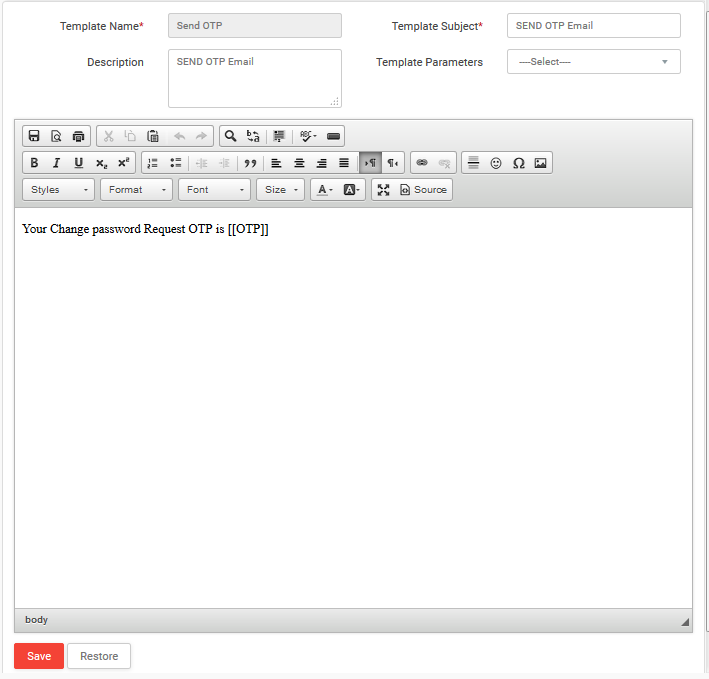Insert a numbered list
This screenshot has width=709, height=679.
(x=153, y=163)
